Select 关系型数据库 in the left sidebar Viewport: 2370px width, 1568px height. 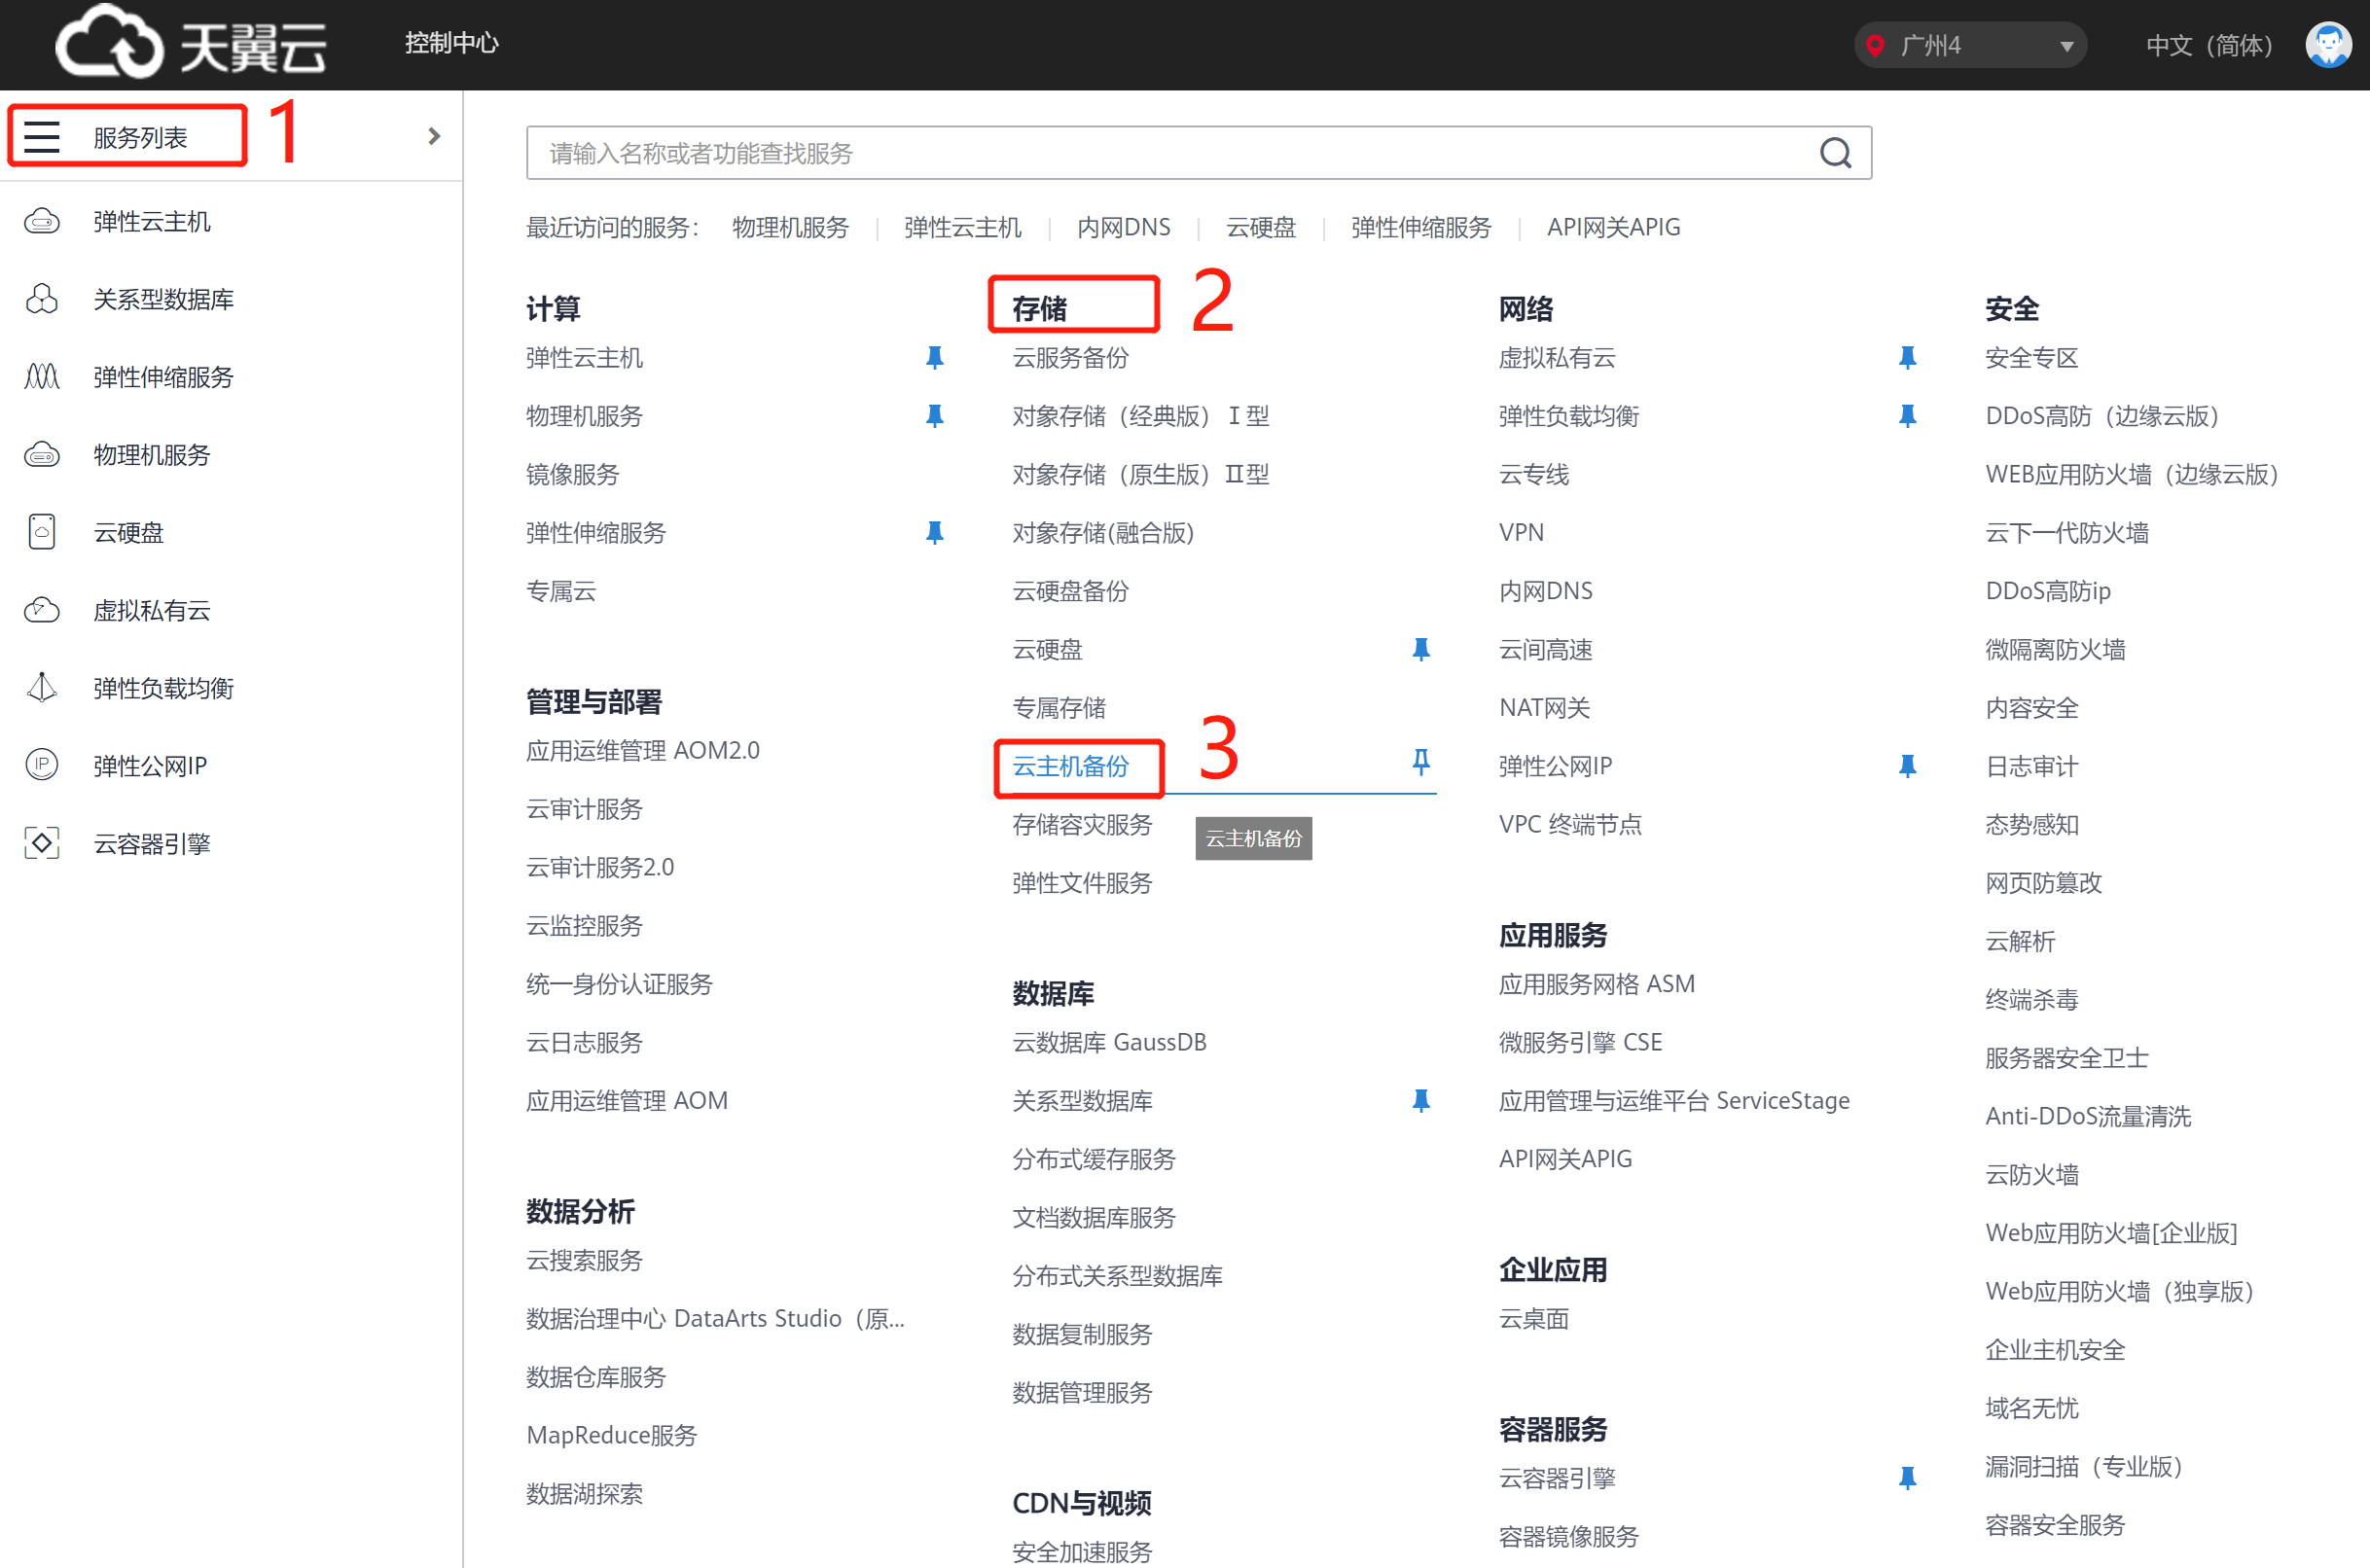tap(164, 299)
